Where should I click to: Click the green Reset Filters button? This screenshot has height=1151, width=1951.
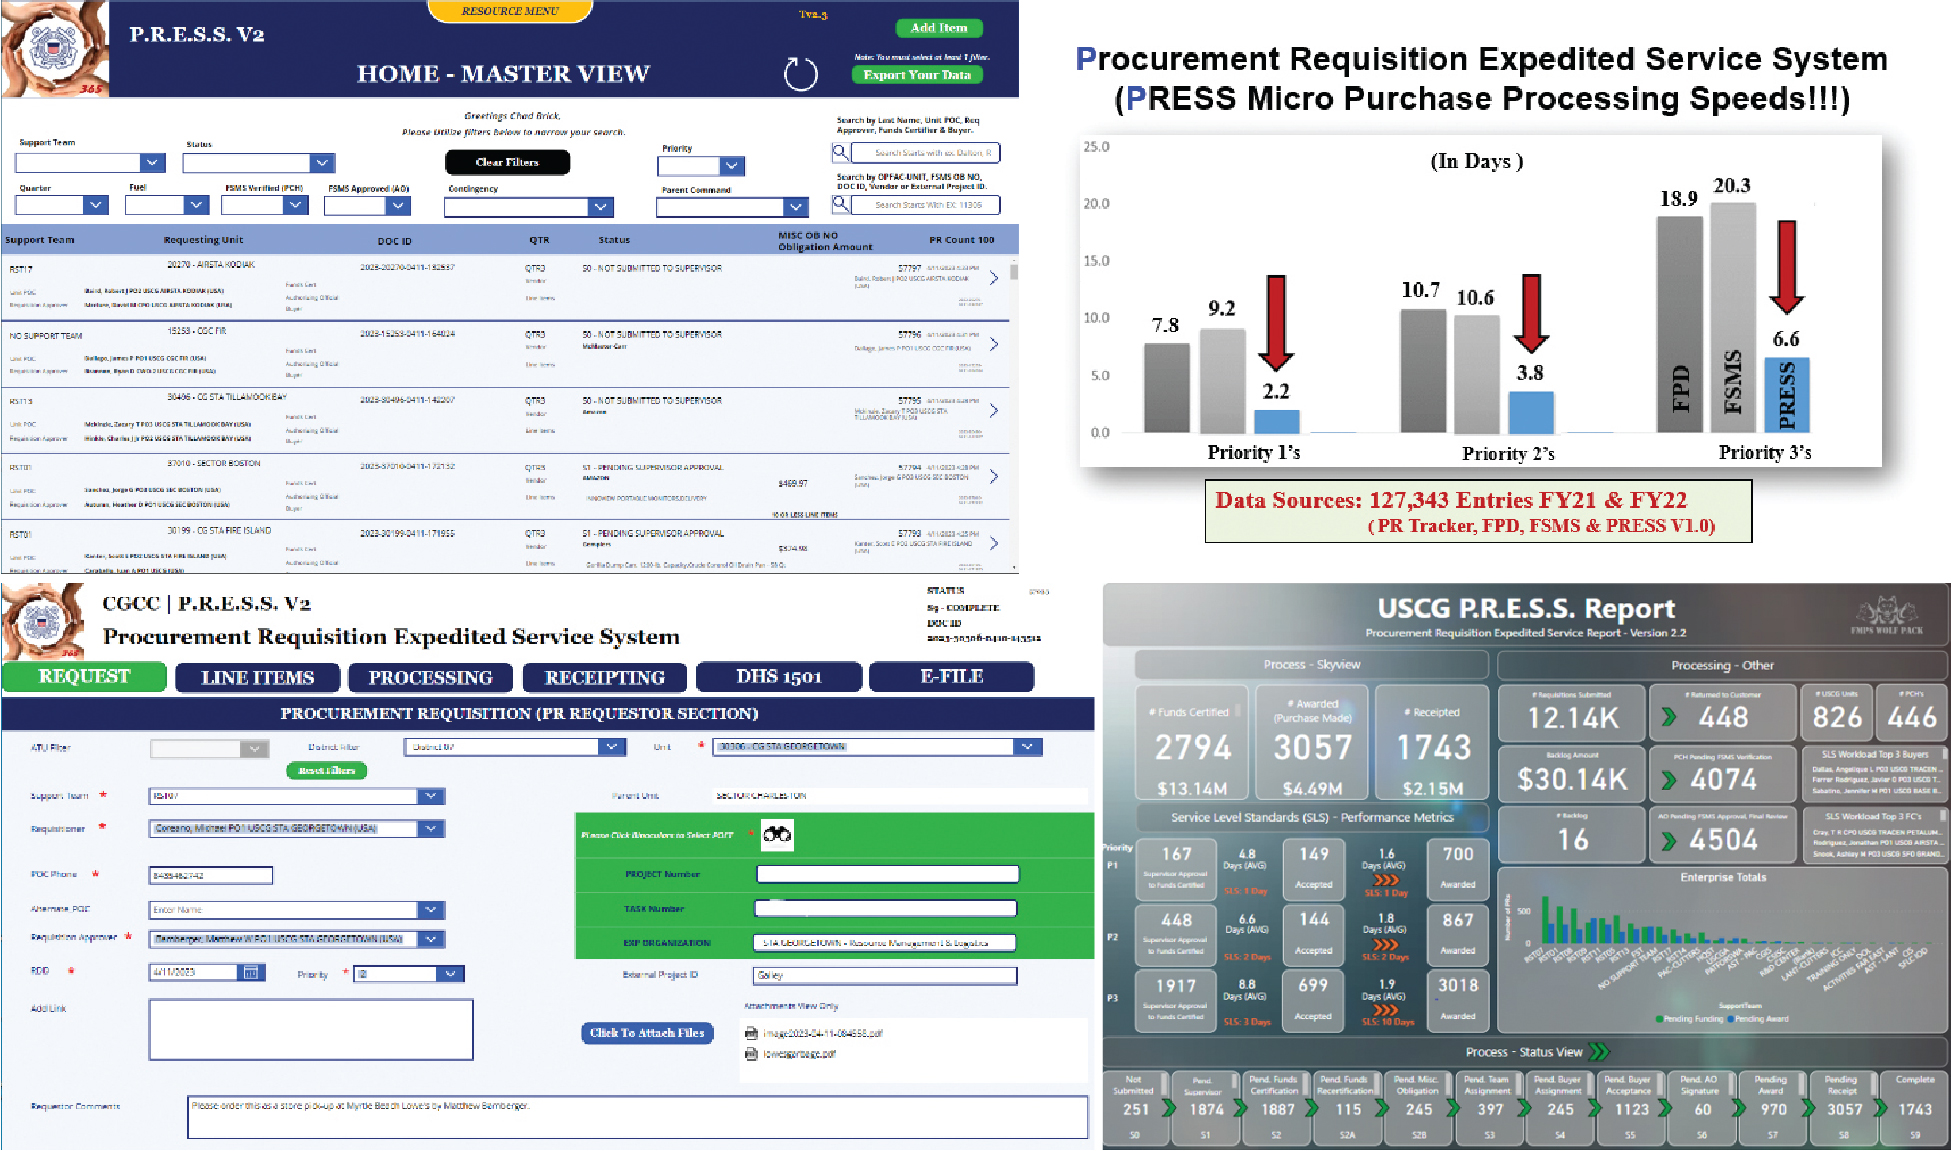pyautogui.click(x=326, y=770)
